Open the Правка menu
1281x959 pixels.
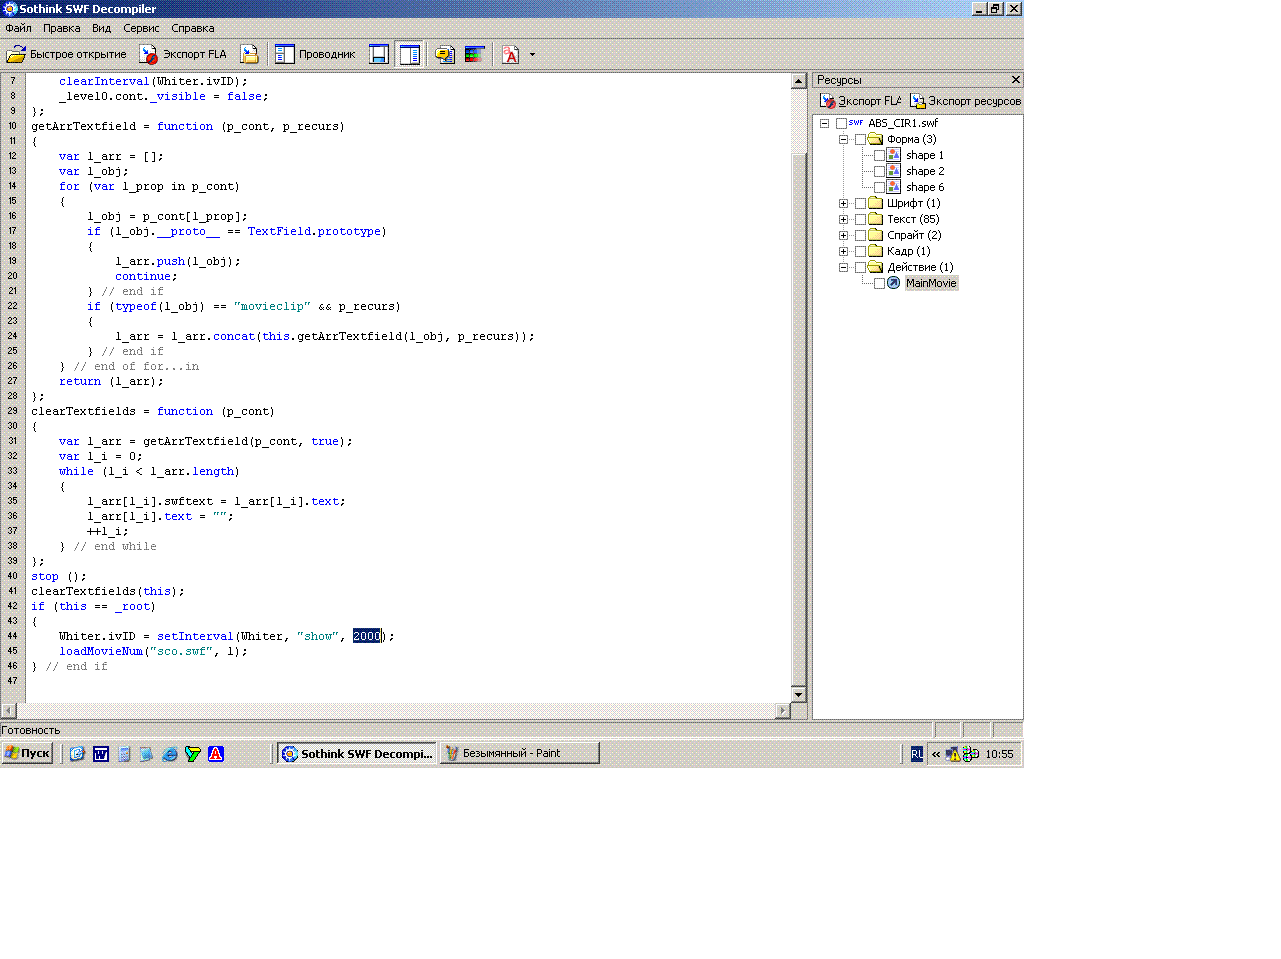tap(62, 28)
